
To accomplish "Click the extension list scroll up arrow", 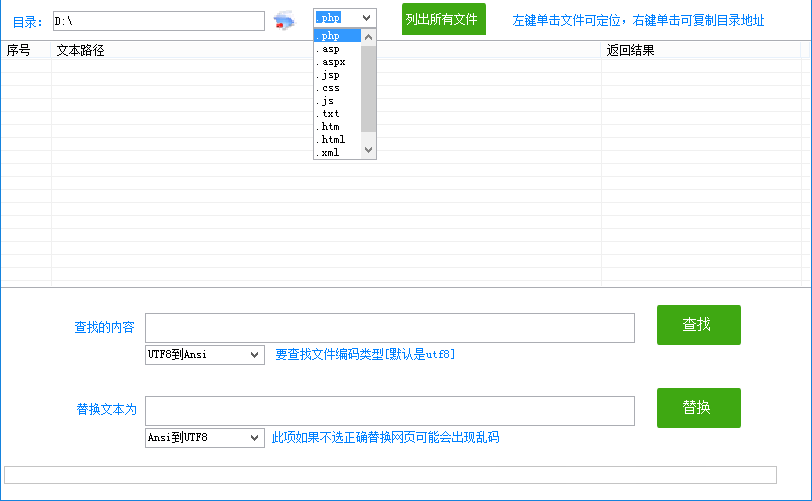I will [368, 37].
